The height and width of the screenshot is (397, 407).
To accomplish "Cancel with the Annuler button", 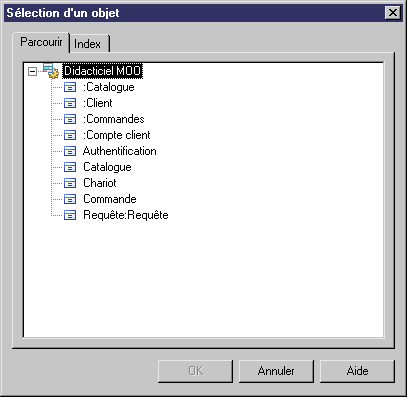I will (276, 371).
